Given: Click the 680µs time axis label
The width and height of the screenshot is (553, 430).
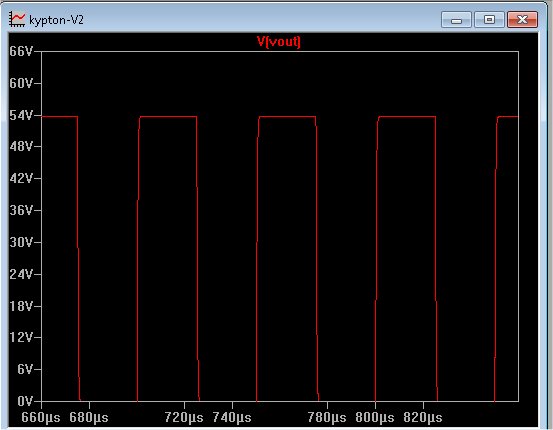Looking at the screenshot, I should tap(89, 418).
